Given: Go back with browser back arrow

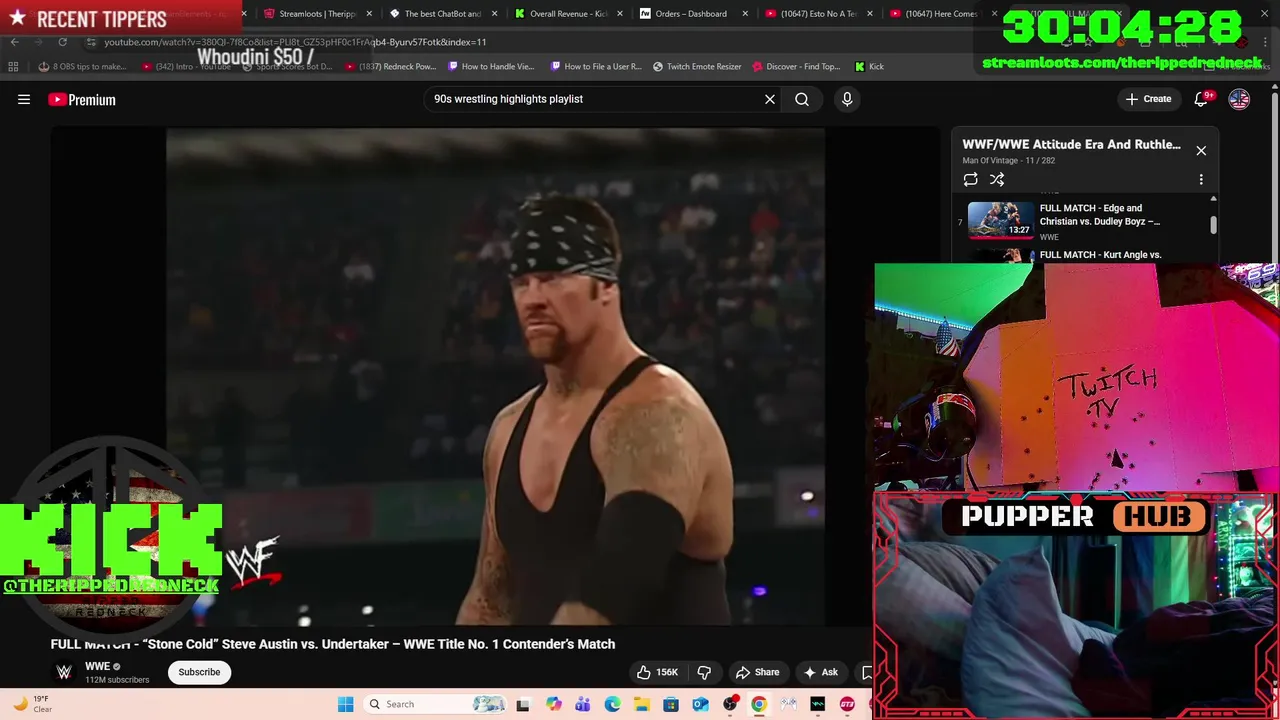Looking at the screenshot, I should 14,42.
